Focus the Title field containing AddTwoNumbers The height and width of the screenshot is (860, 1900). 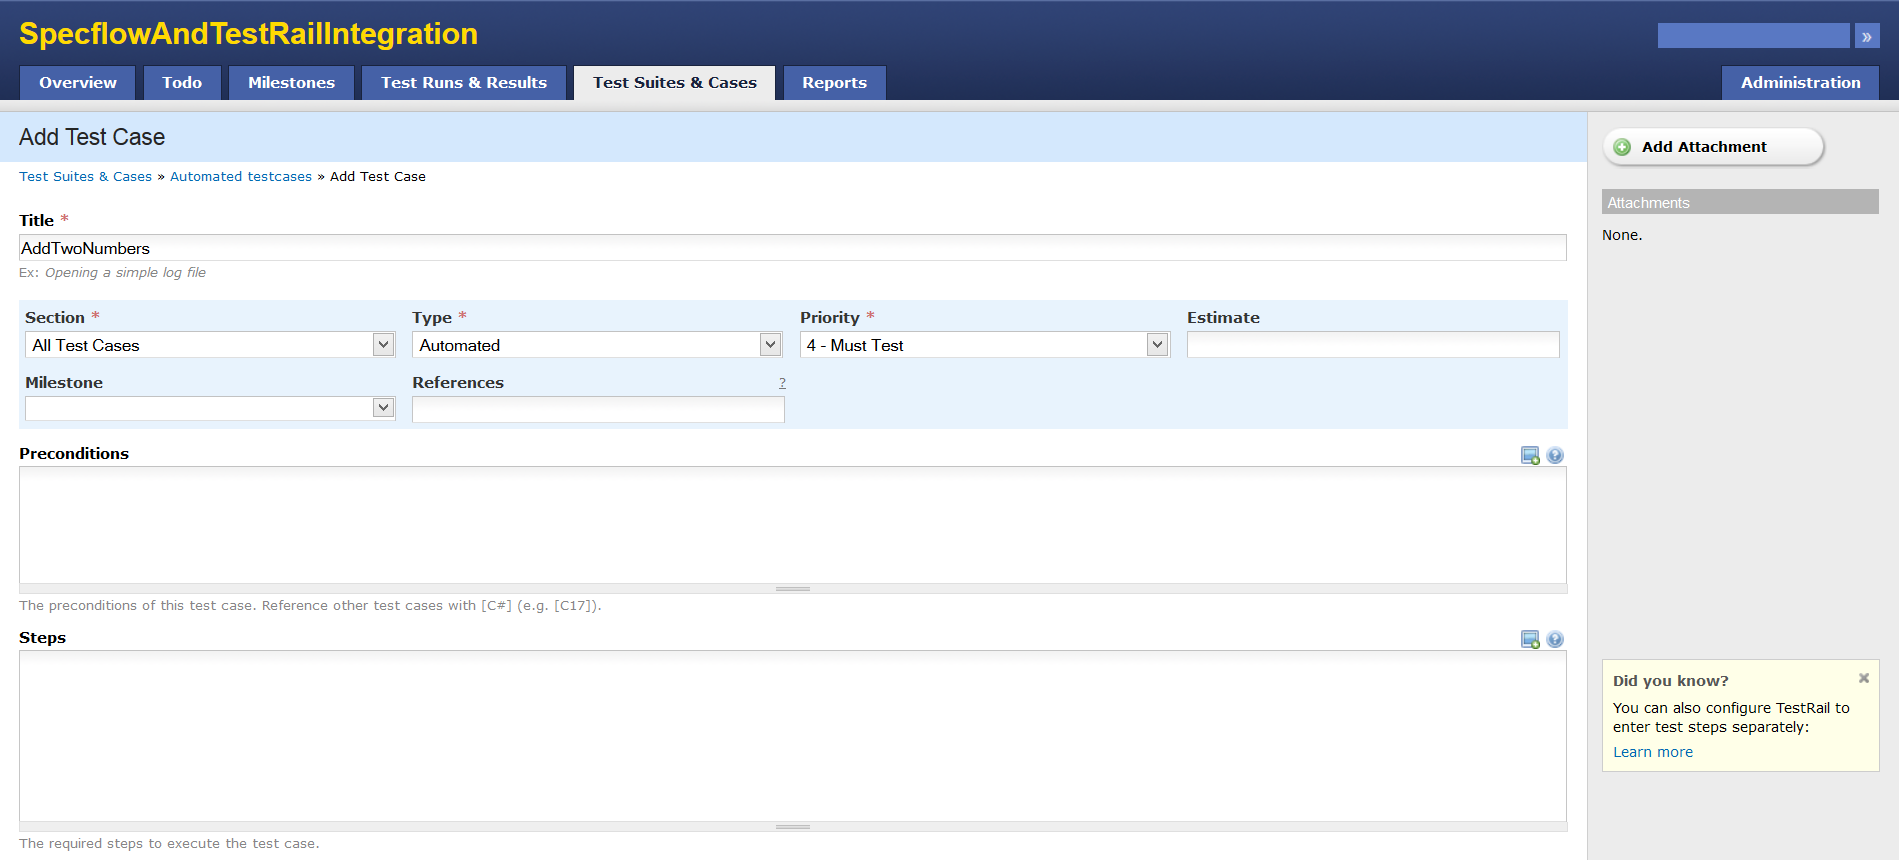pos(792,248)
